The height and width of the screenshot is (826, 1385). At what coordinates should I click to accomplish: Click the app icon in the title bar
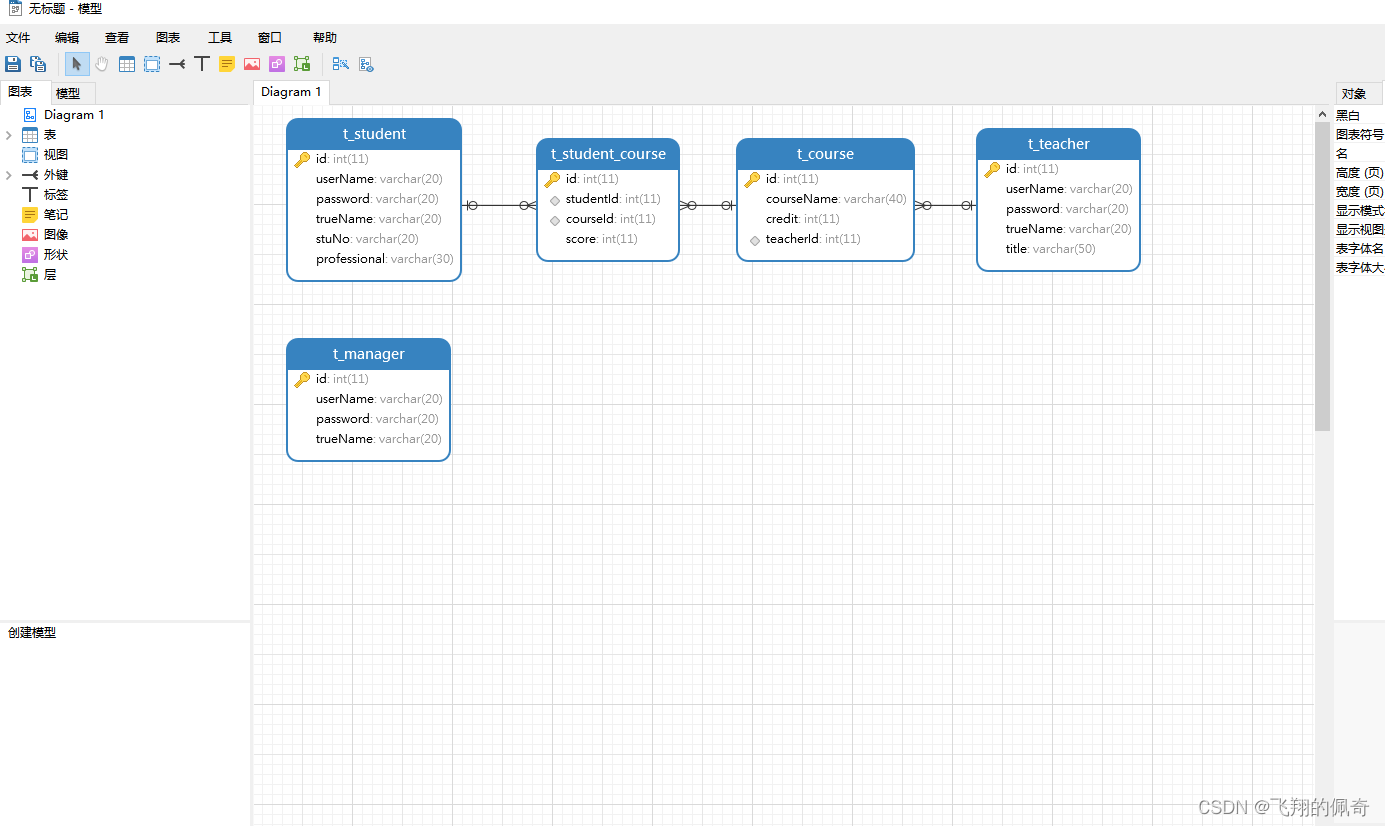15,8
